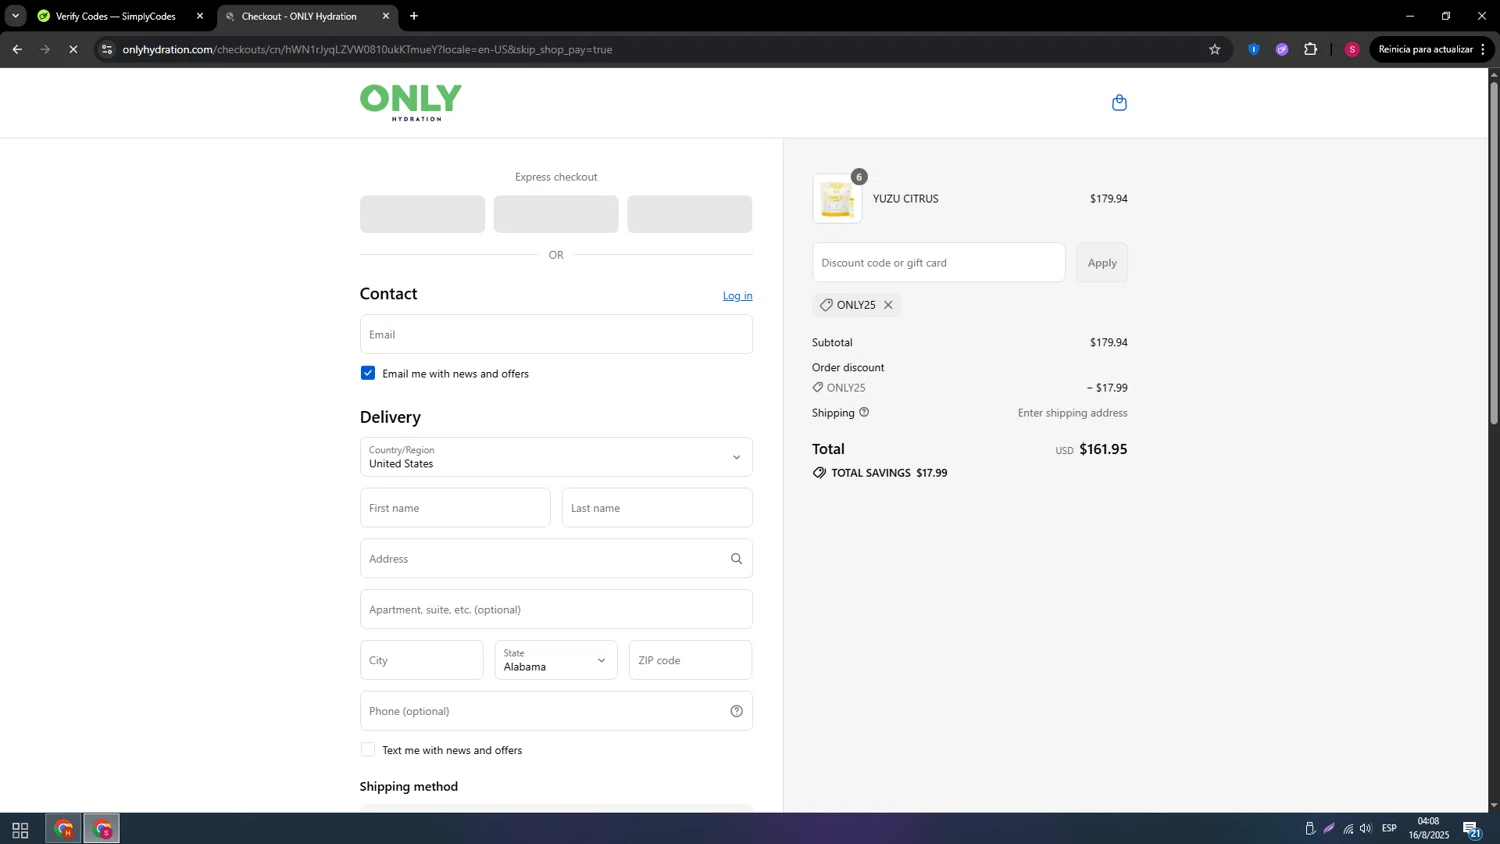Viewport: 1500px width, 844px height.
Task: Close the Verify Codes SimplyCodes tab
Action: pyautogui.click(x=200, y=16)
